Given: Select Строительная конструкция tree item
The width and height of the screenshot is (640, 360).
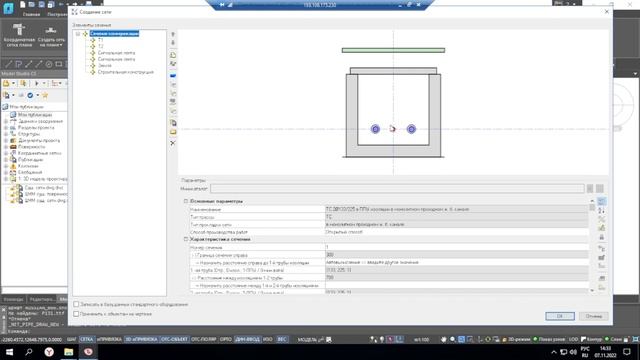Looking at the screenshot, I should (x=126, y=72).
